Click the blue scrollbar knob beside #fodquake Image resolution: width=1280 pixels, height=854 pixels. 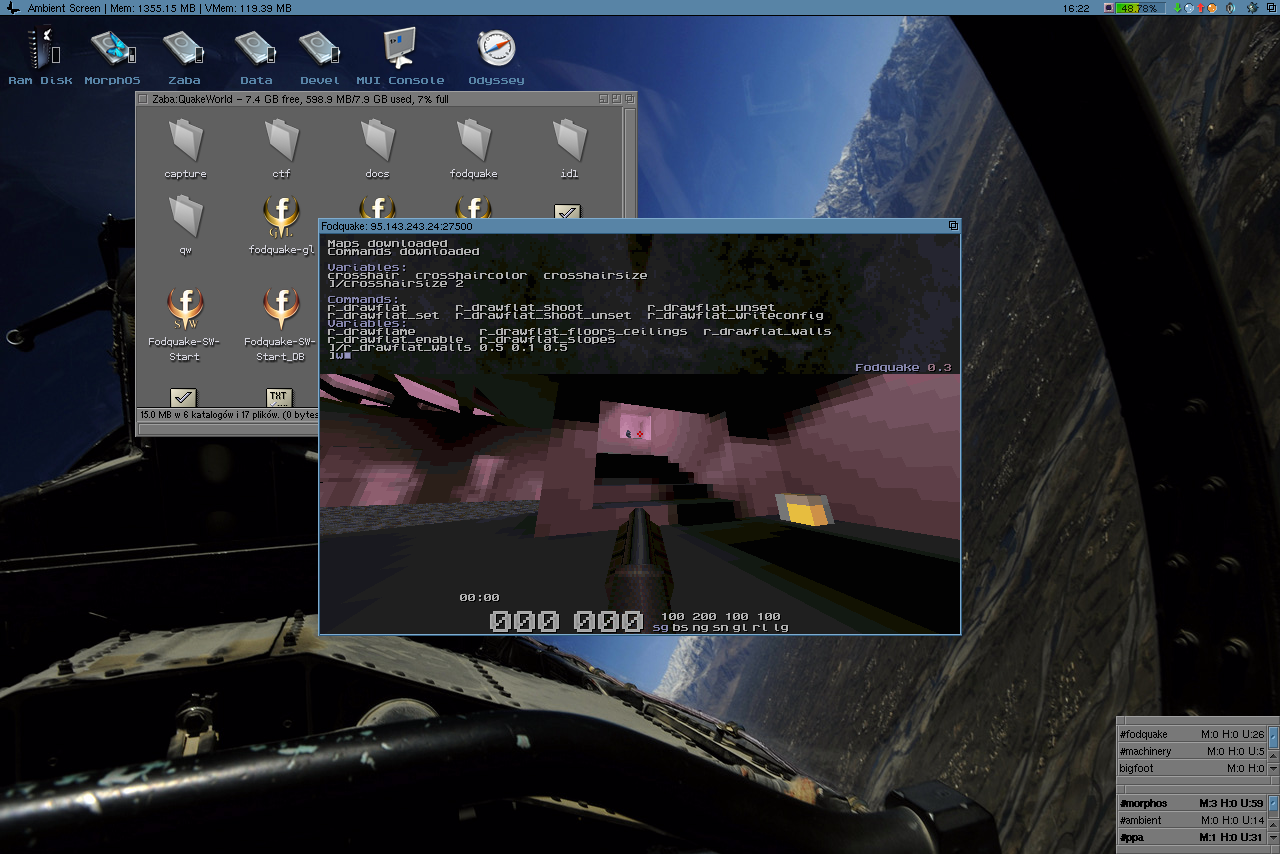(1274, 737)
